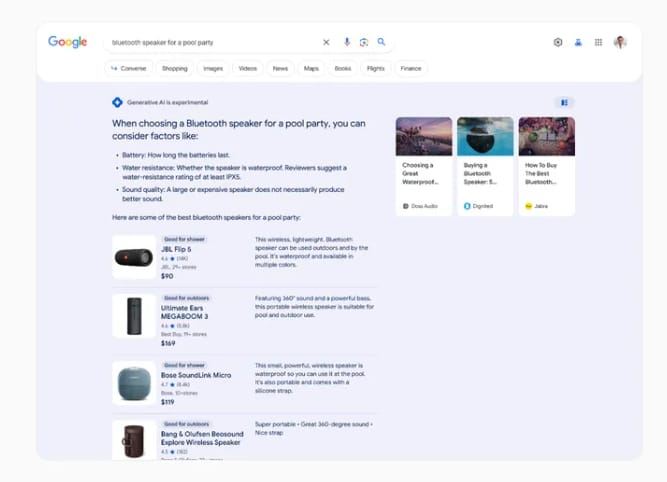Toggle the AI sources layout view button
The image size is (667, 482).
click(x=564, y=103)
